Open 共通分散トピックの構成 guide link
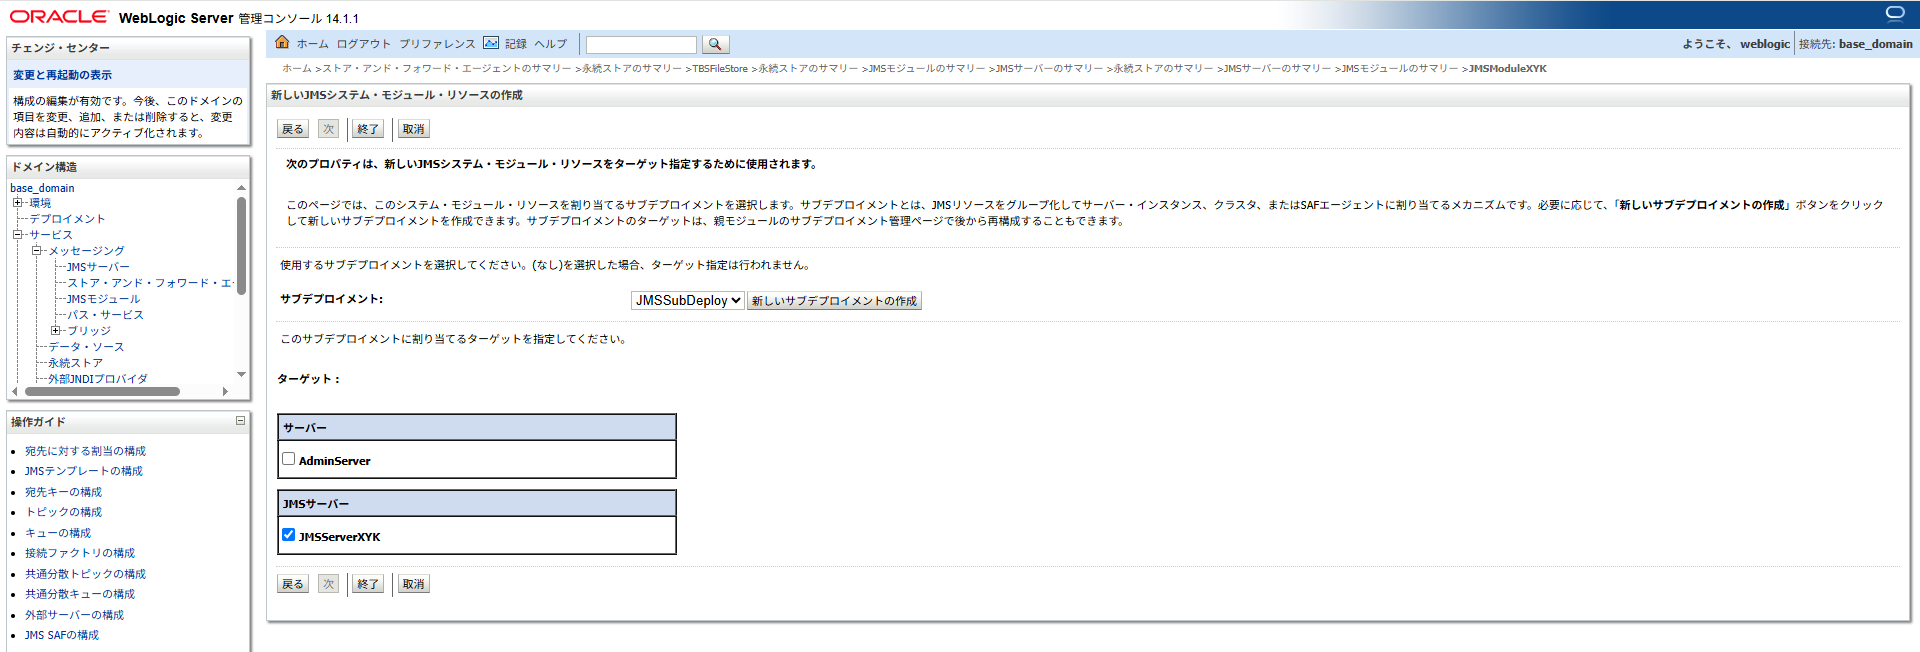 click(85, 574)
